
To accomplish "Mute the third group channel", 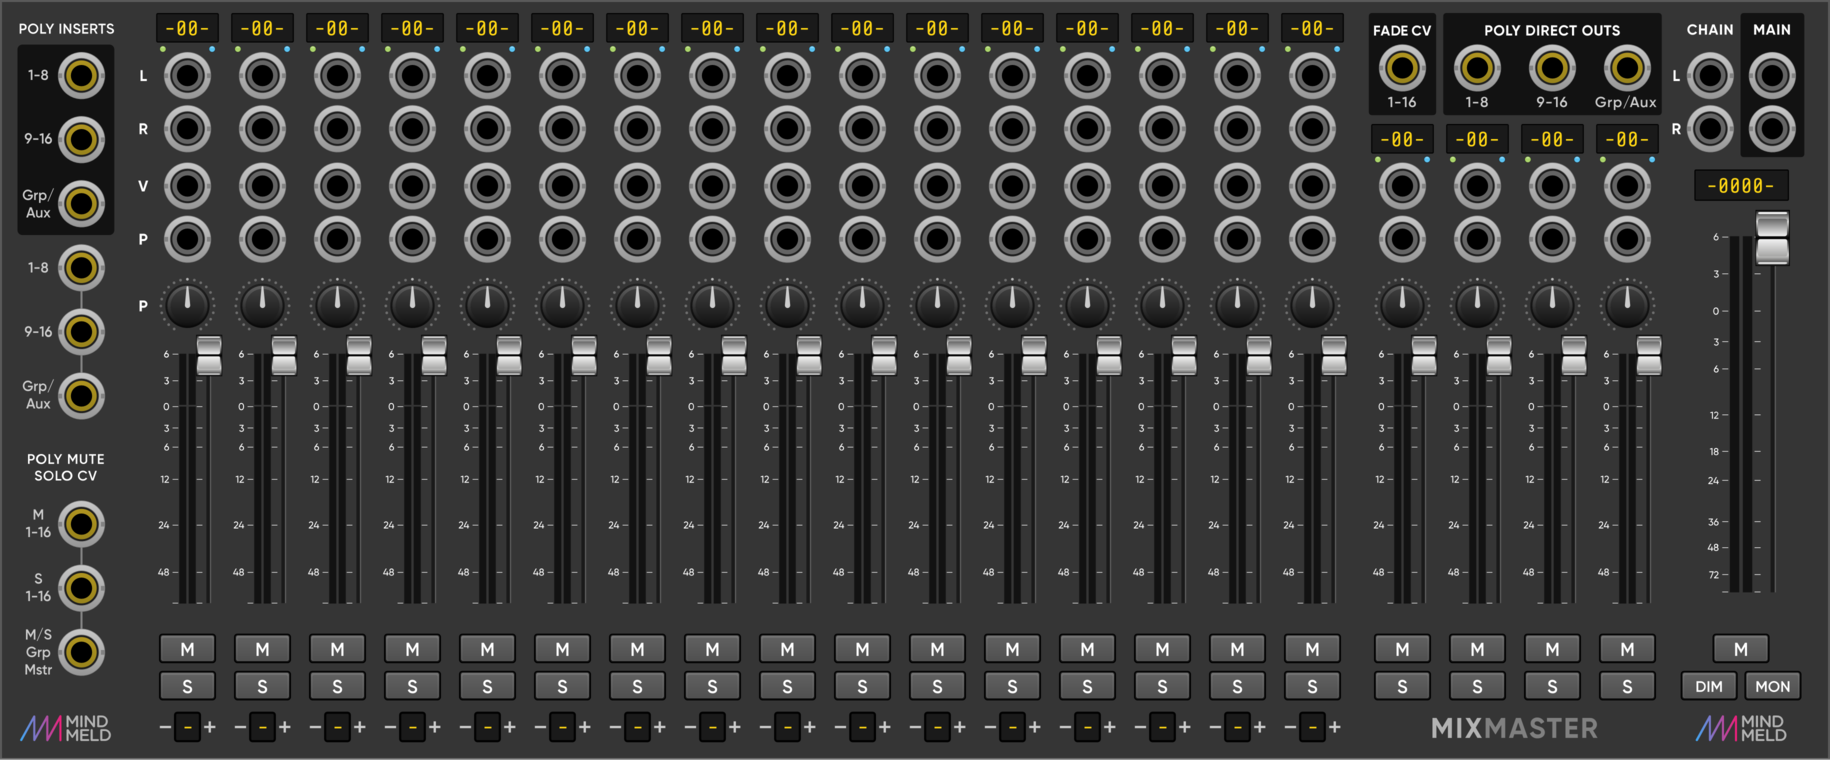I will (x=1552, y=649).
